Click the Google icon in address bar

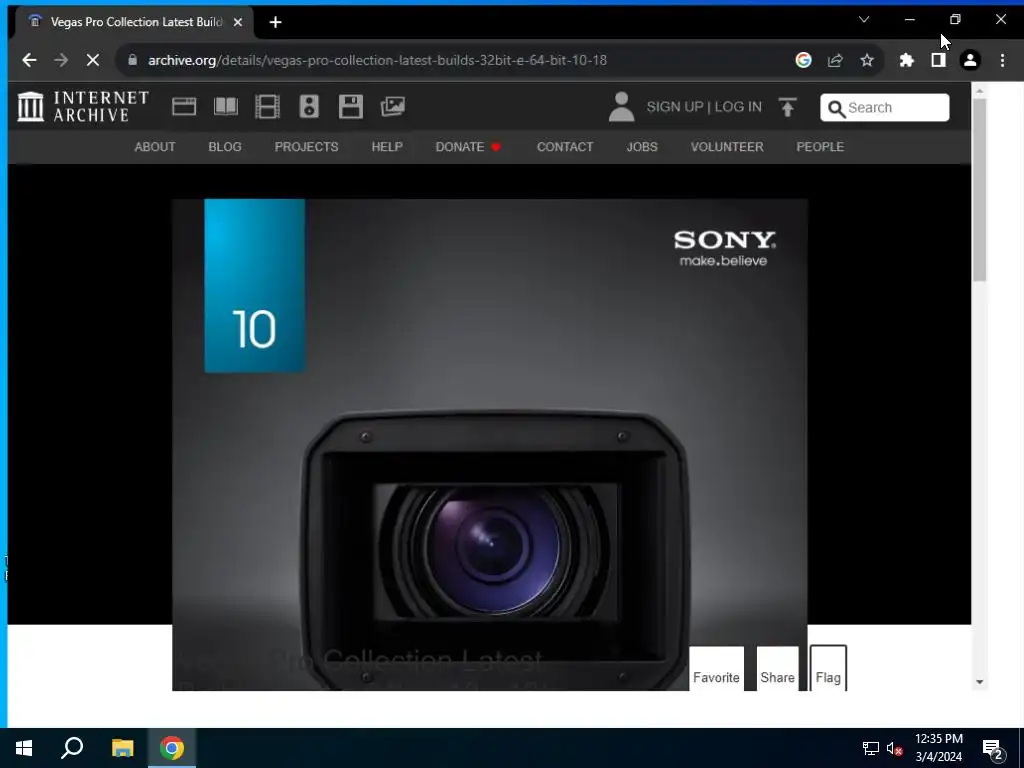803,60
